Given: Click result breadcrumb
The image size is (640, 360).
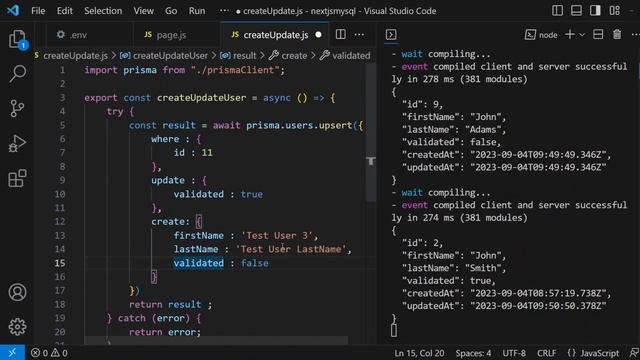Looking at the screenshot, I should (238, 56).
